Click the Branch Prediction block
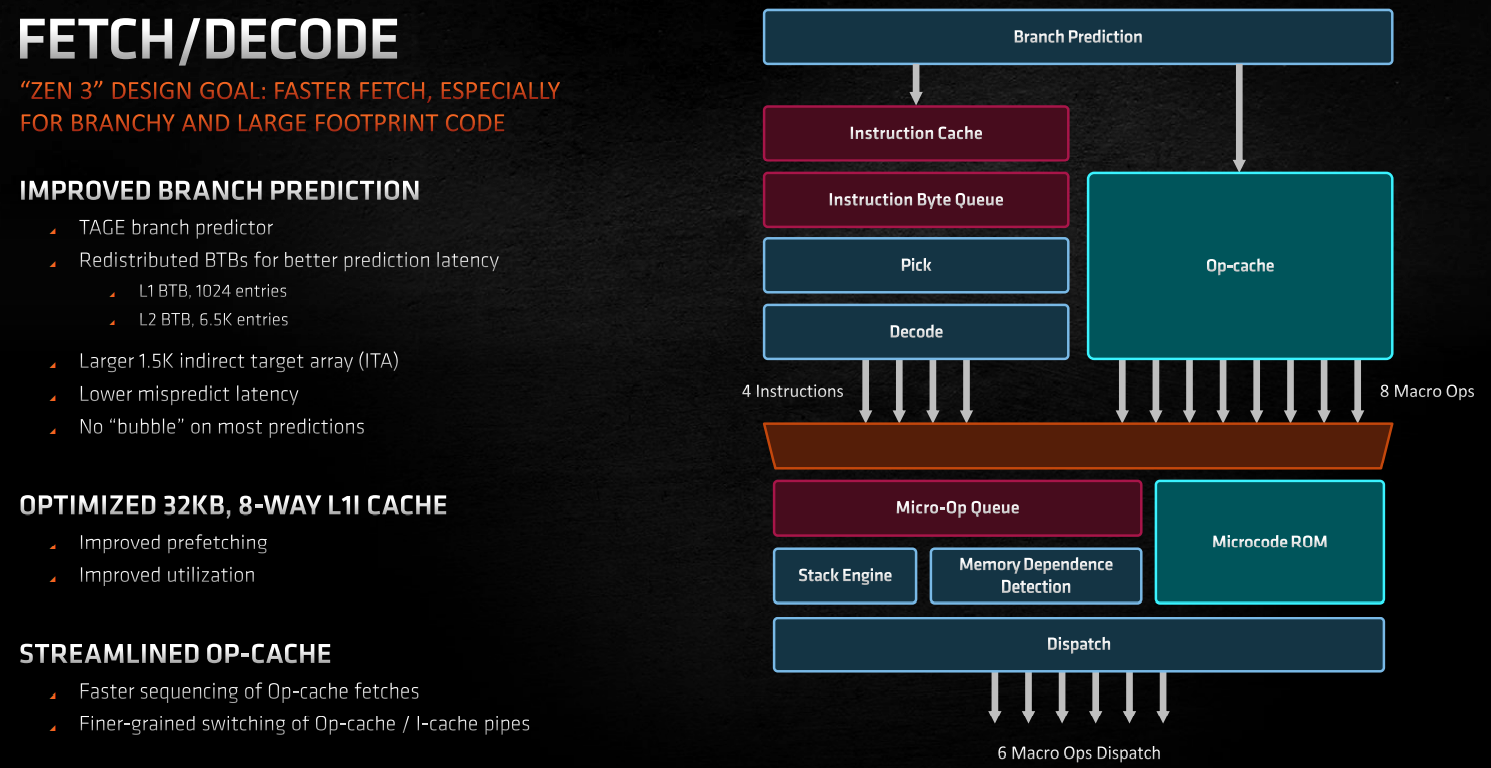The image size is (1491, 768). coord(1077,37)
